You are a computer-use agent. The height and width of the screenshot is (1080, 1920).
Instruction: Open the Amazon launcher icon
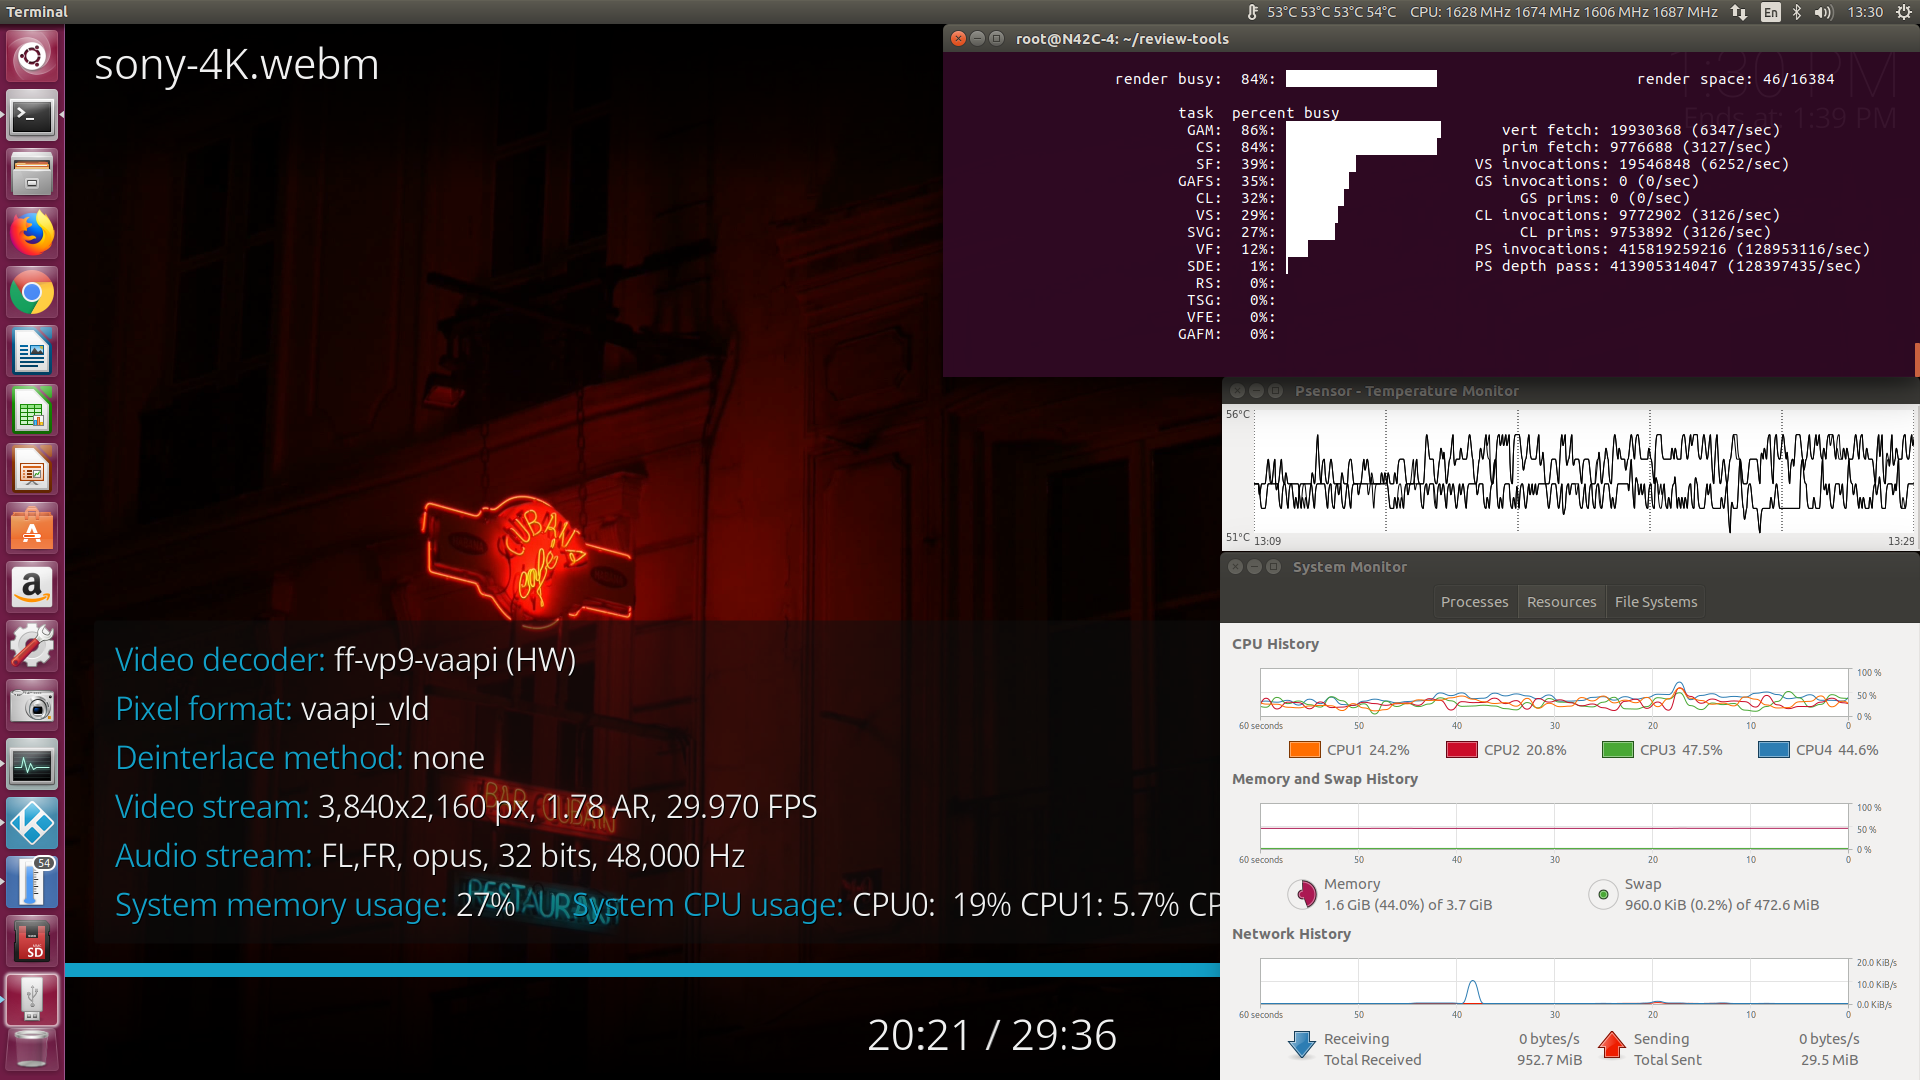[32, 587]
